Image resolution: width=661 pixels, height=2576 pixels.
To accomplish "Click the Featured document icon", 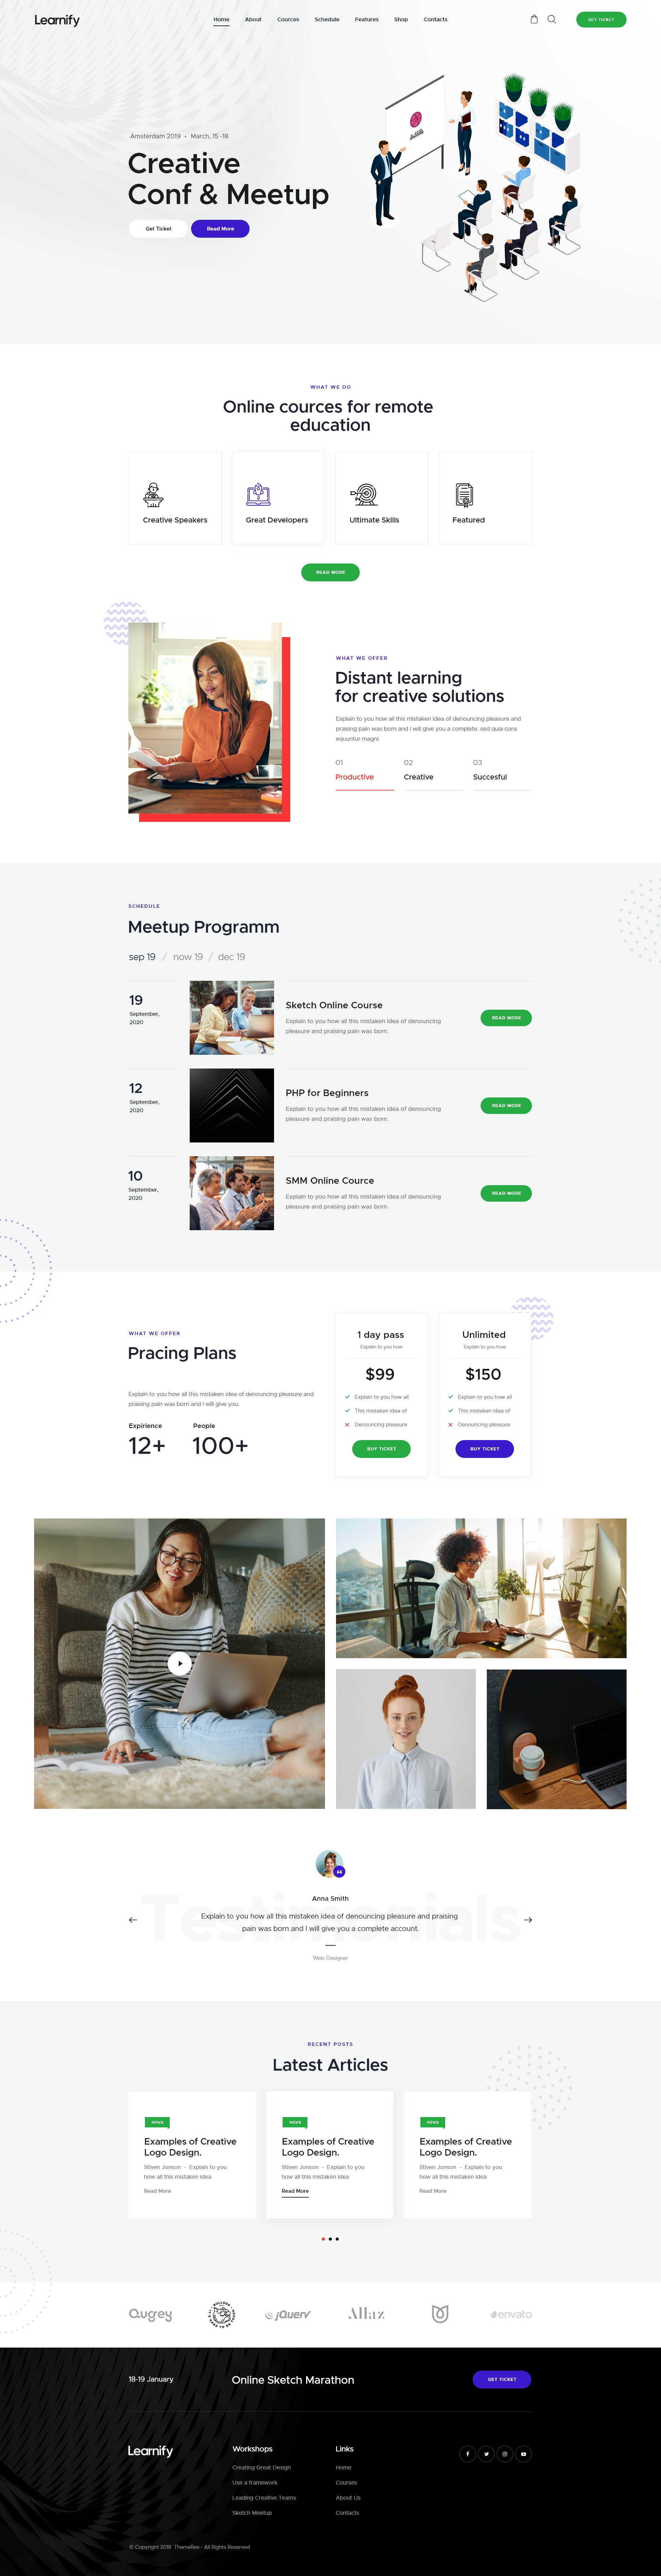I will tap(464, 494).
